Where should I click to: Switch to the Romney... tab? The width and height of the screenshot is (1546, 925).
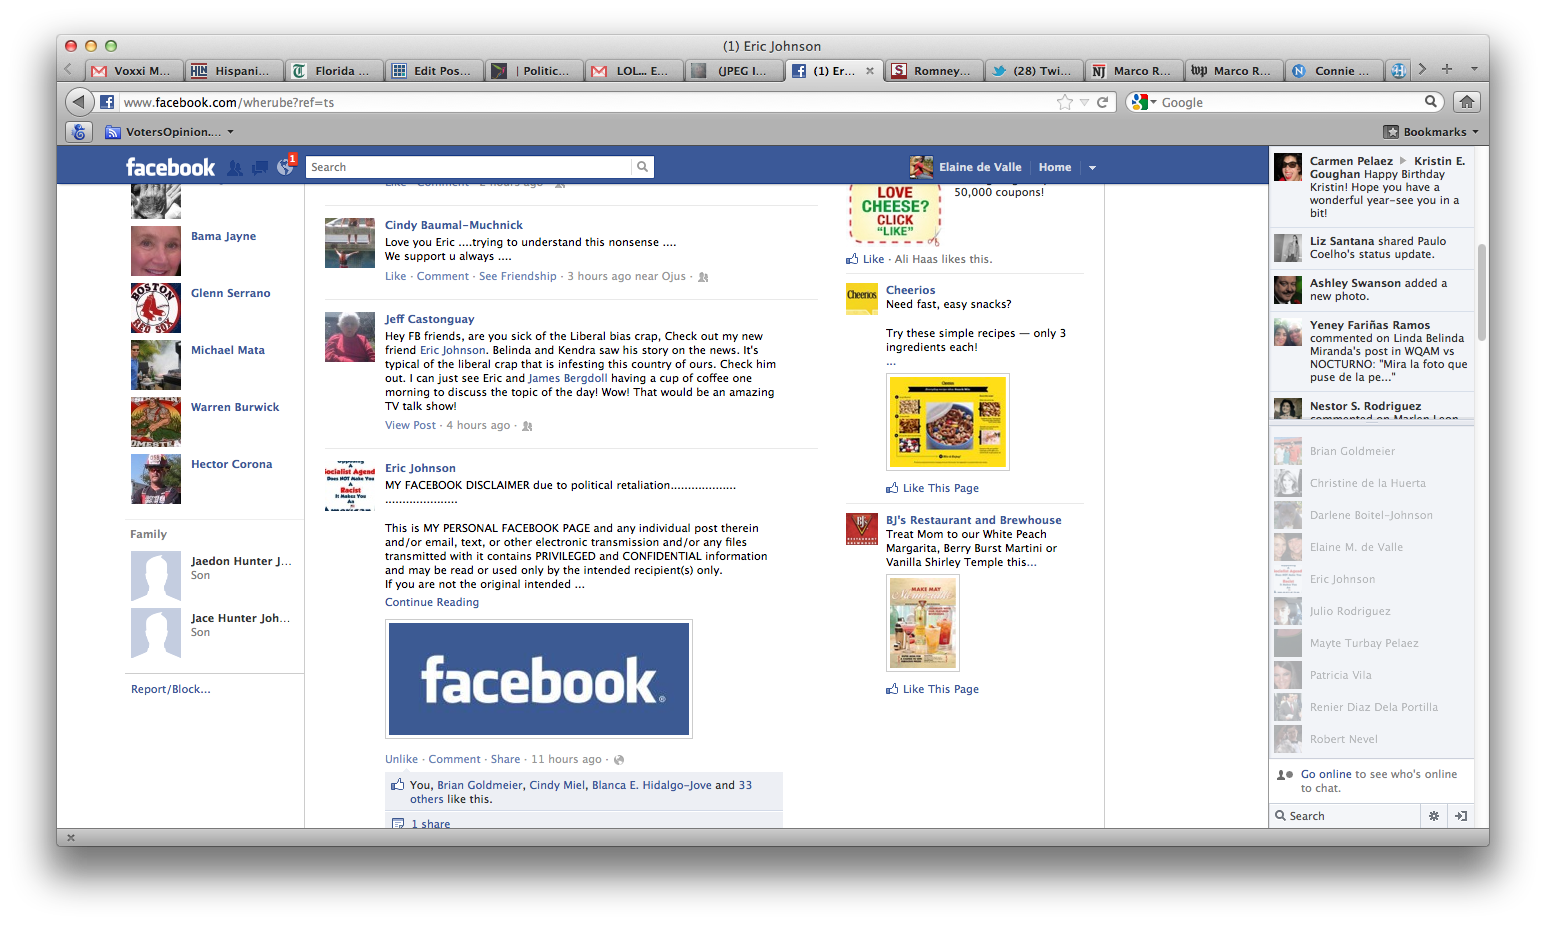[x=934, y=71]
